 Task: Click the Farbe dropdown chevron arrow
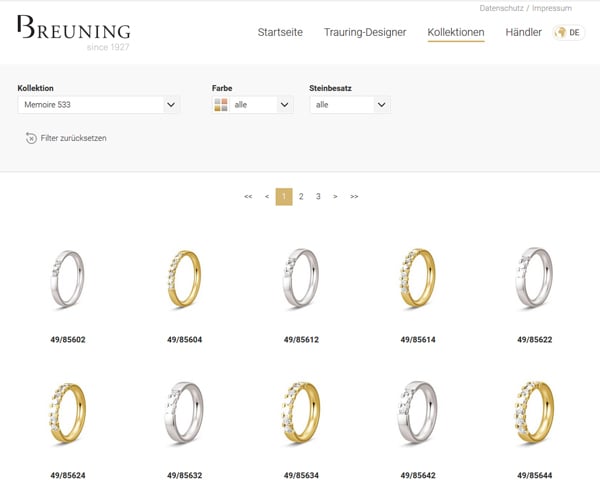point(284,105)
